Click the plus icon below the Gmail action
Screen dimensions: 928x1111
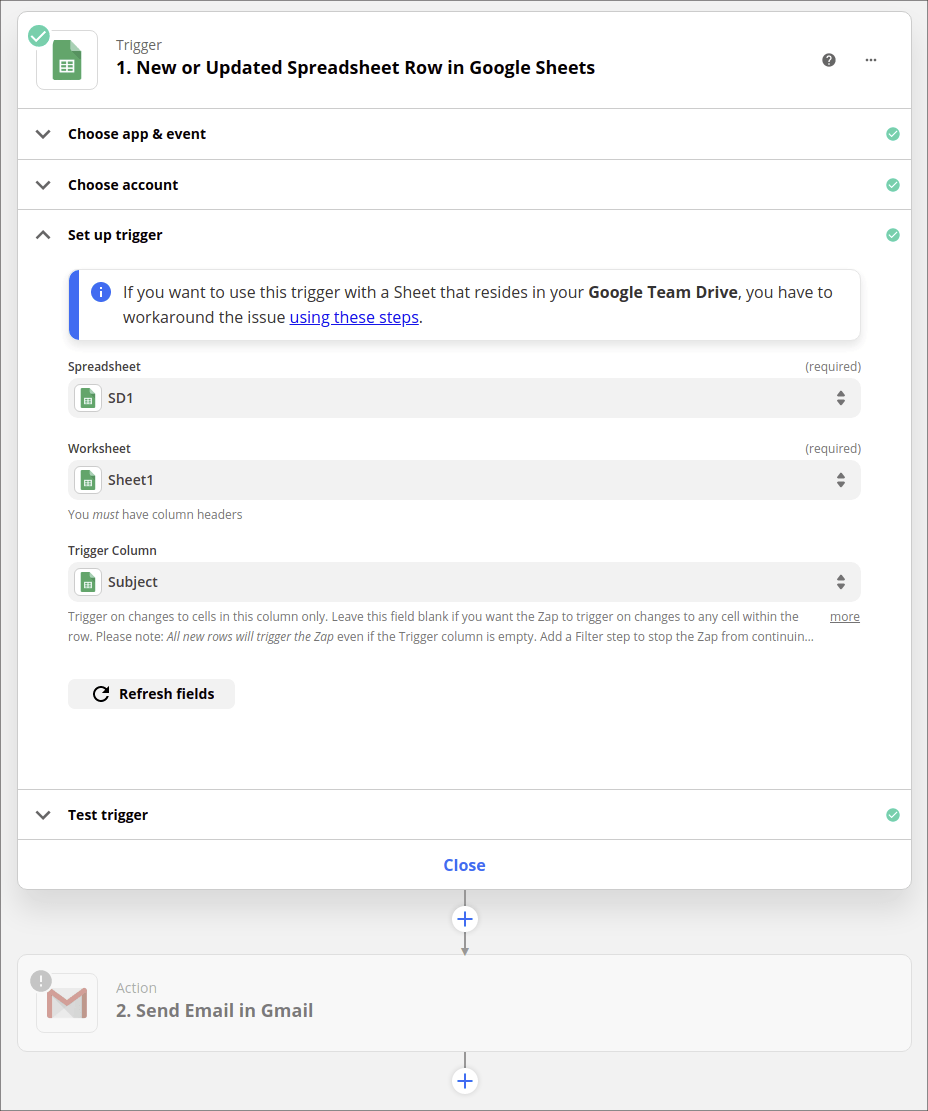tap(464, 1081)
